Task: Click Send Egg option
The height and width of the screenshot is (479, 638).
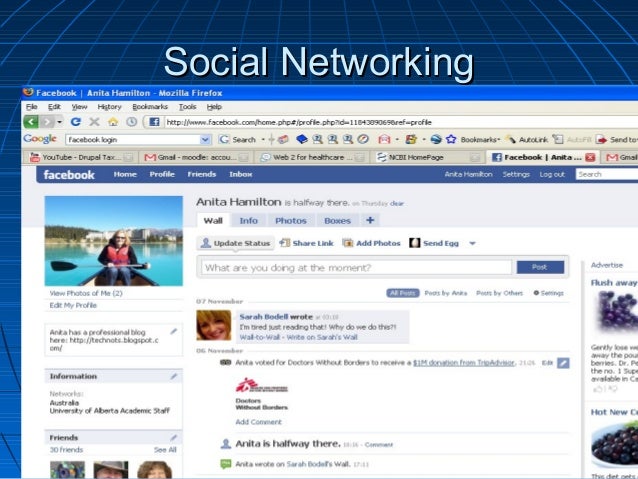Action: pos(434,243)
